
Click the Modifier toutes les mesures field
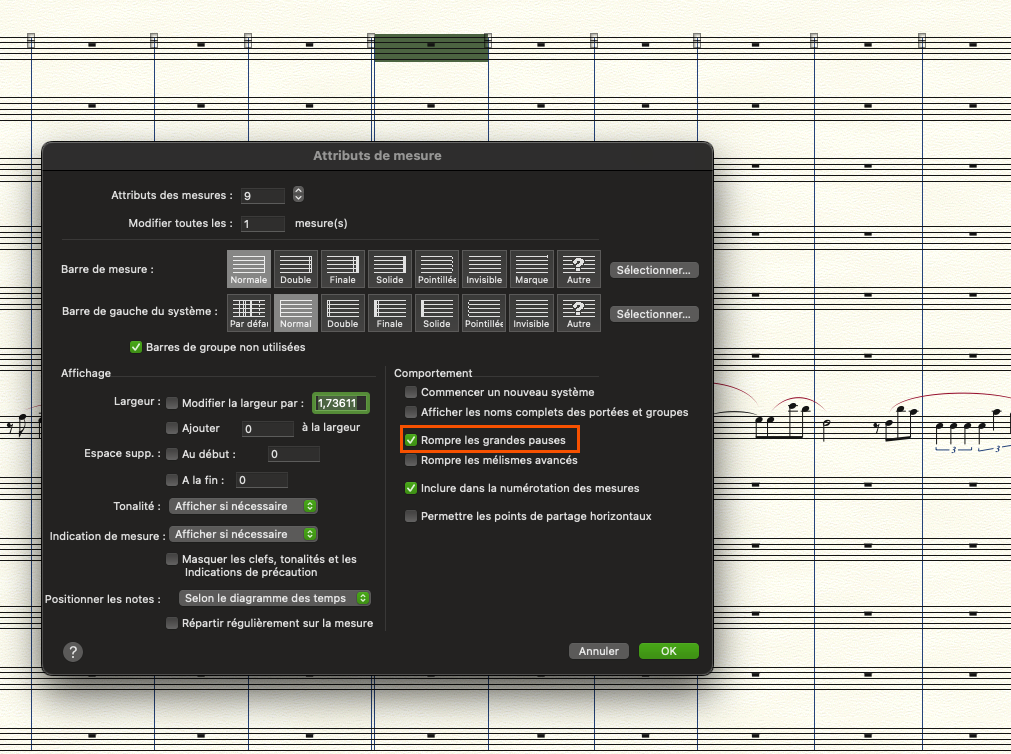tap(262, 224)
